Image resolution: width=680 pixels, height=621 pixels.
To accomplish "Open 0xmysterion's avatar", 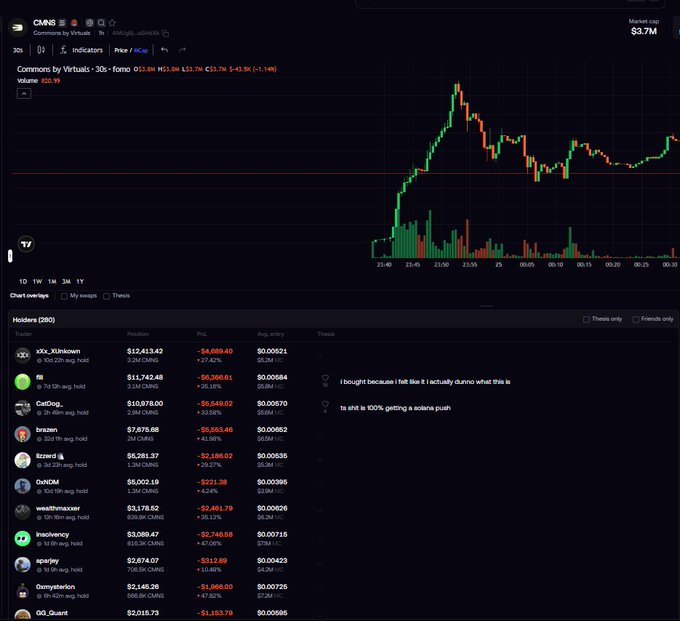I will pos(23,591).
